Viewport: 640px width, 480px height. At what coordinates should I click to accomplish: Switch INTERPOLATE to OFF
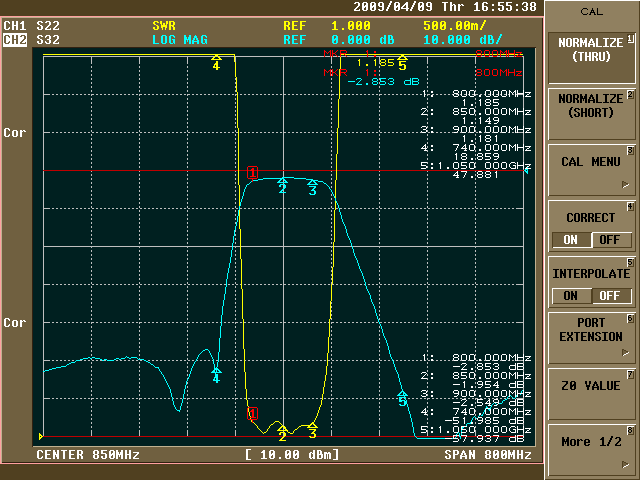(612, 296)
